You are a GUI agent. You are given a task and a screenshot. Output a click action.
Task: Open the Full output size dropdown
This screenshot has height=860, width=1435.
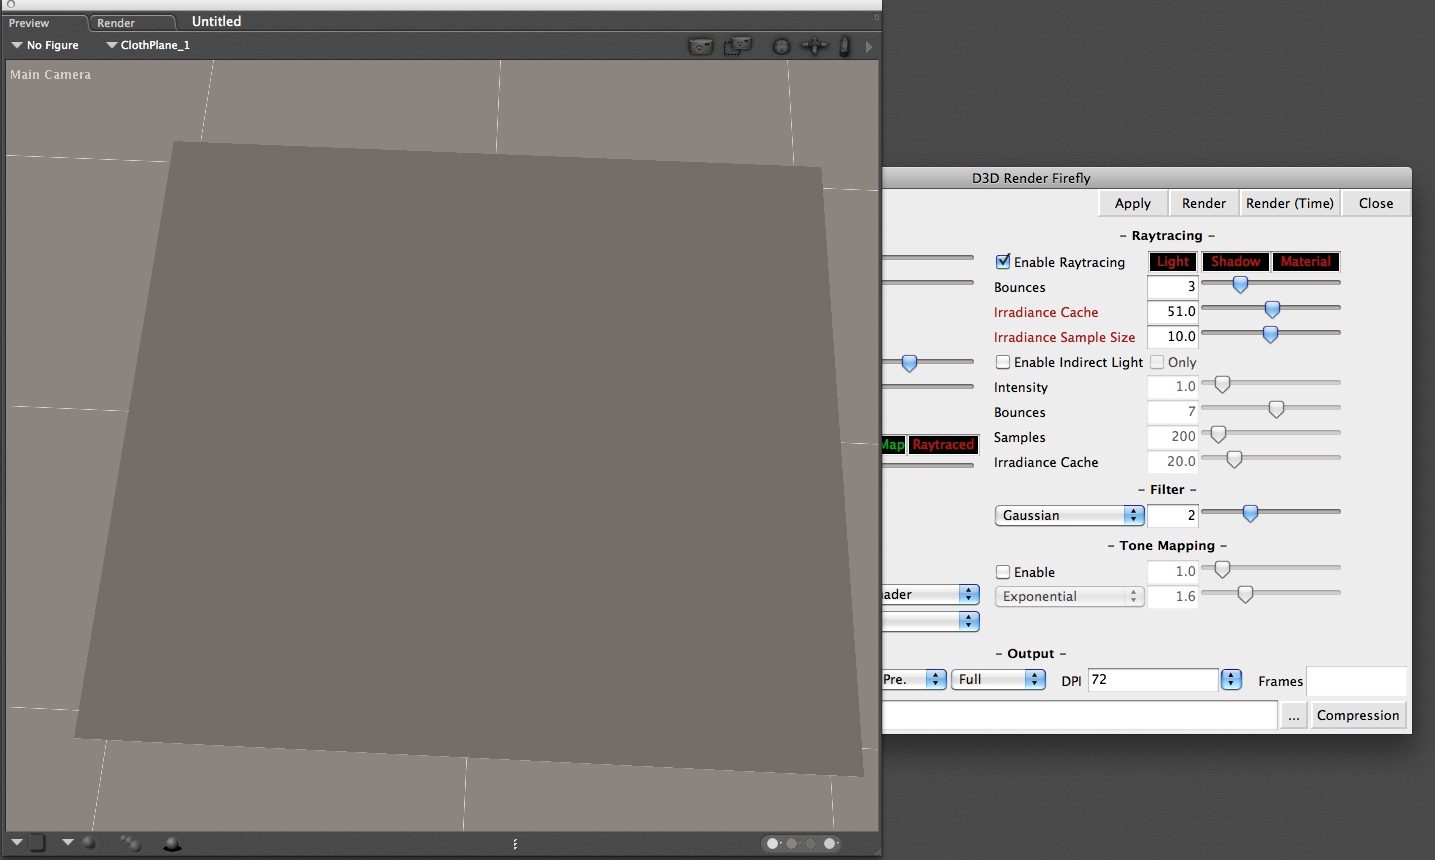click(999, 679)
